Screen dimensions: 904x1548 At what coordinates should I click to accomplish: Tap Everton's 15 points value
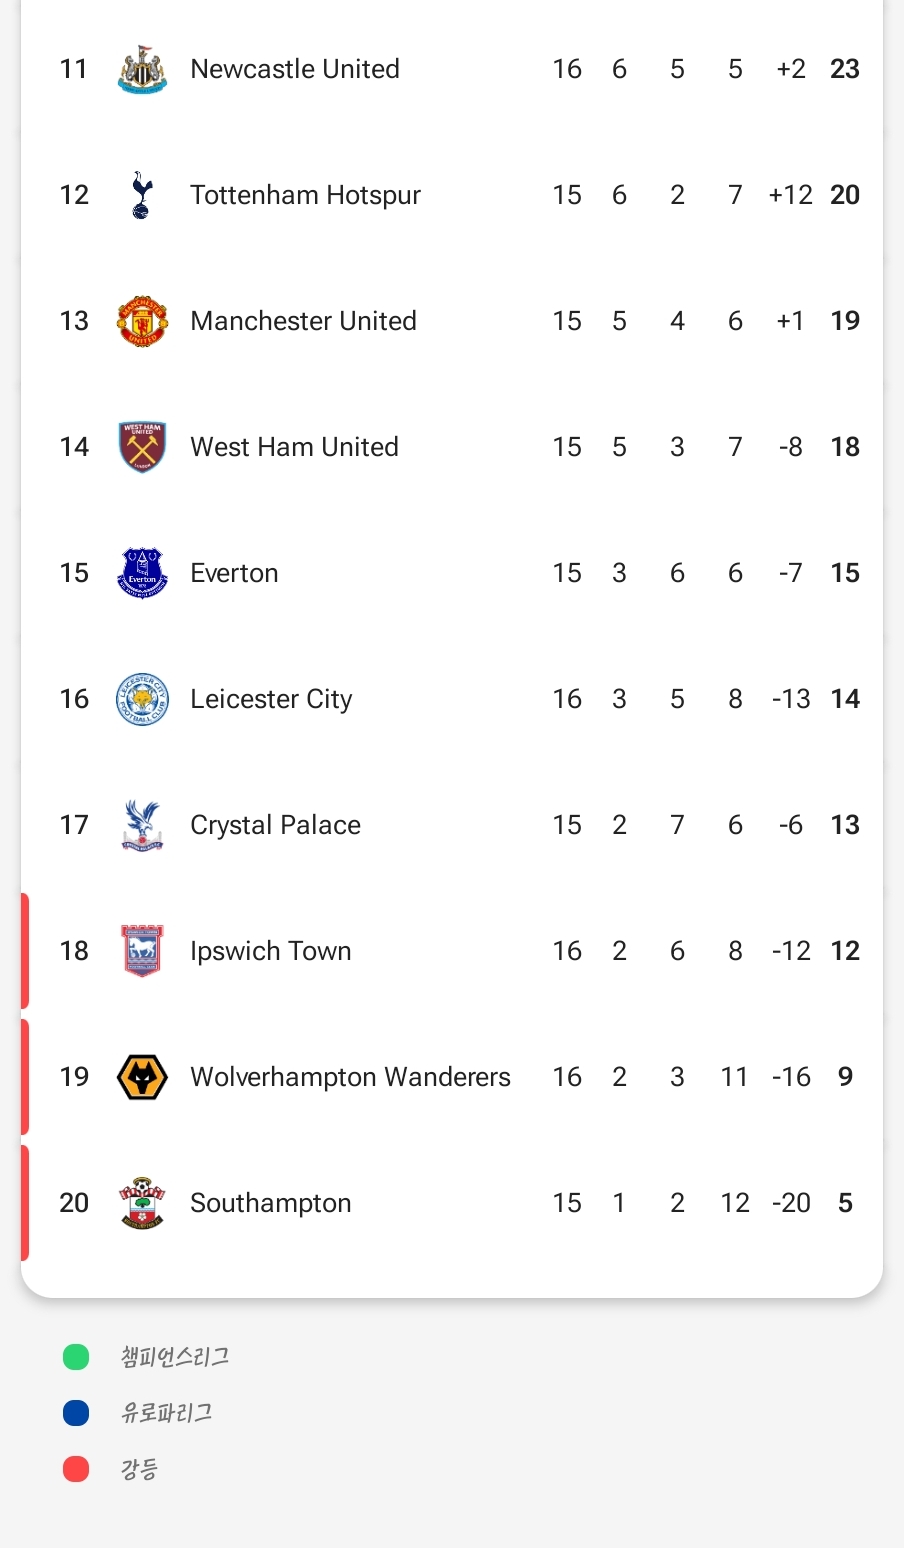click(845, 573)
